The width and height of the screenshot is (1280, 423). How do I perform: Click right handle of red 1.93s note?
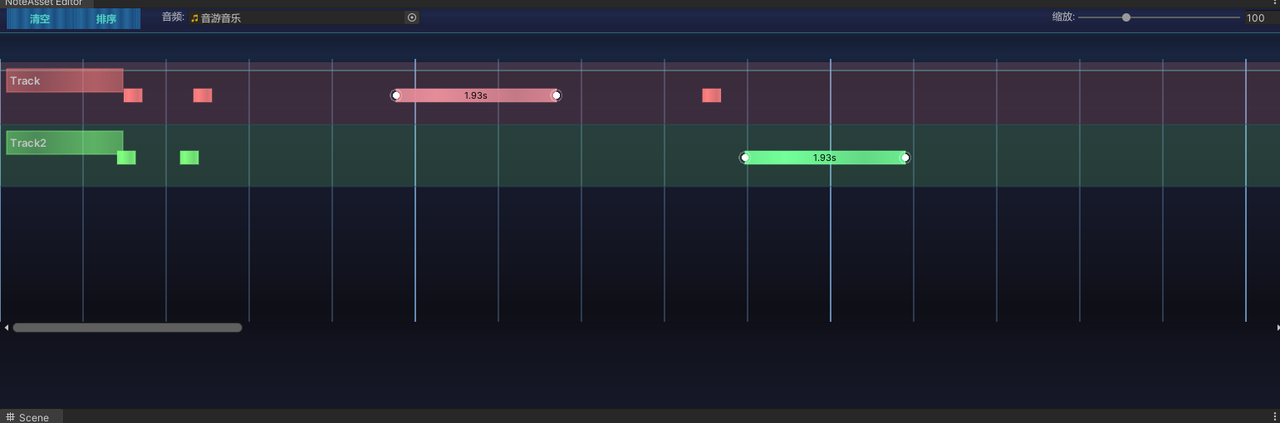point(557,95)
